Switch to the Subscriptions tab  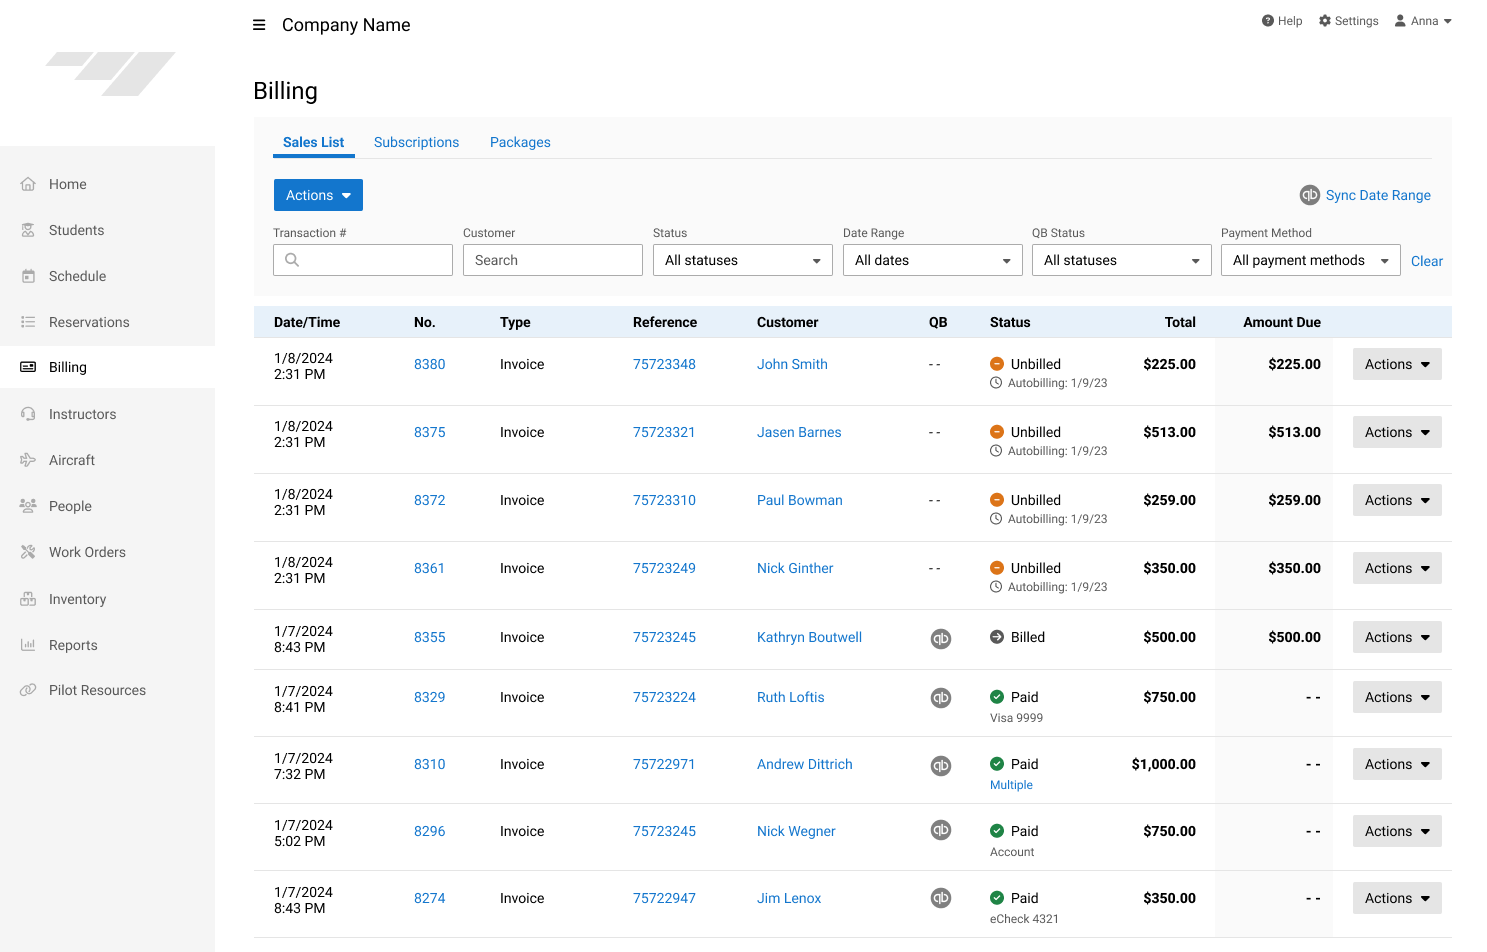[416, 142]
